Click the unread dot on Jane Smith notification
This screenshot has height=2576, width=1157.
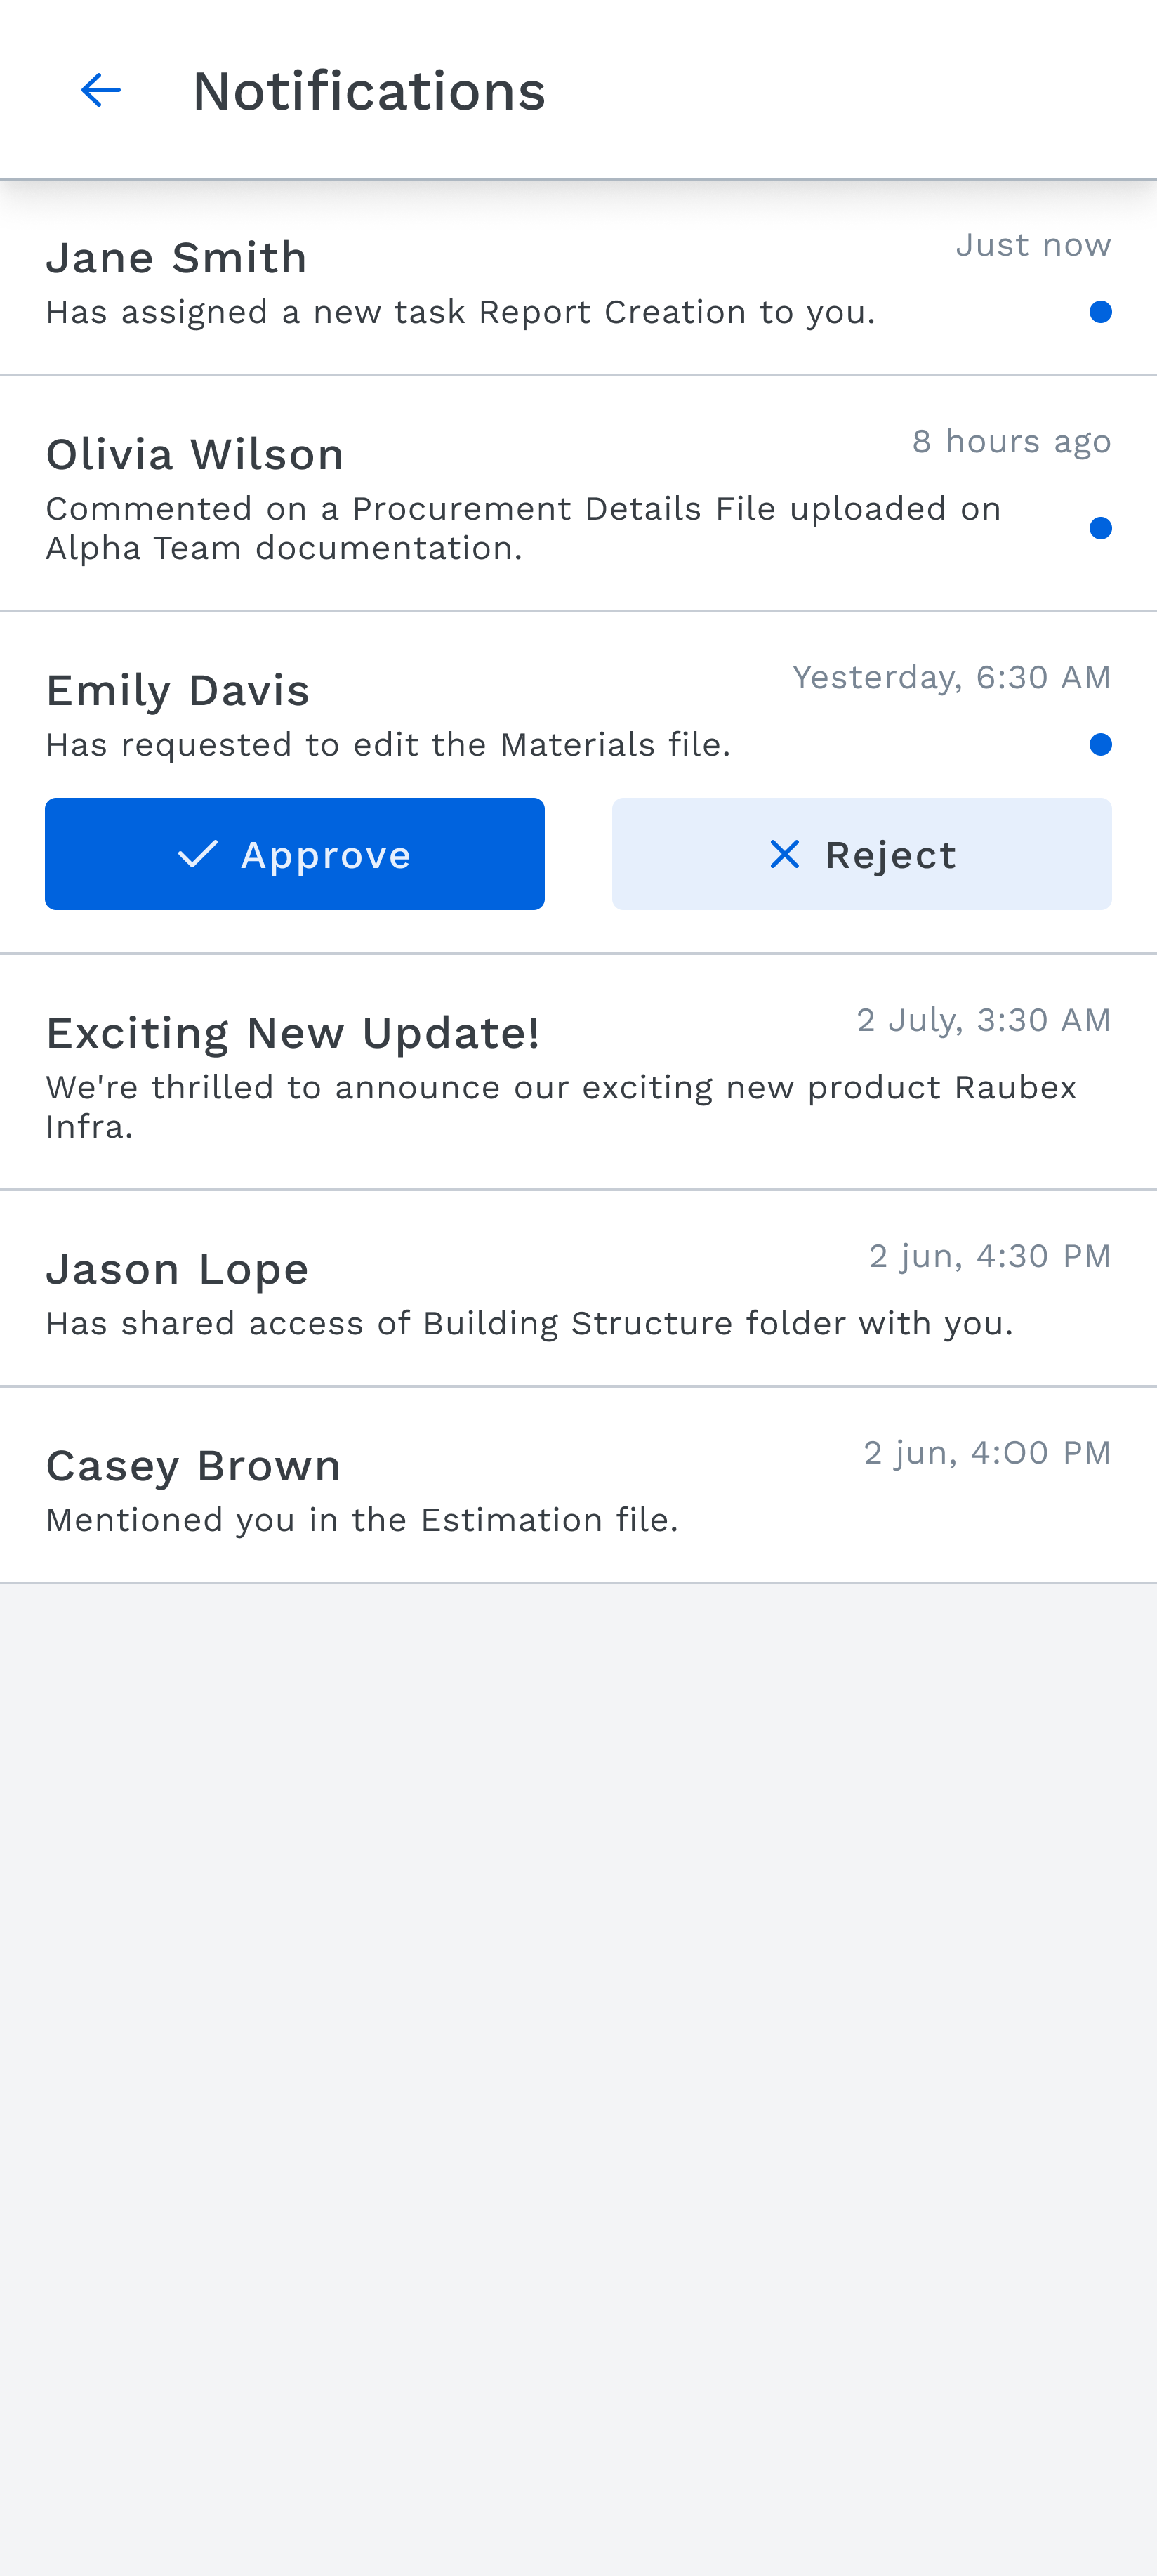pyautogui.click(x=1100, y=312)
